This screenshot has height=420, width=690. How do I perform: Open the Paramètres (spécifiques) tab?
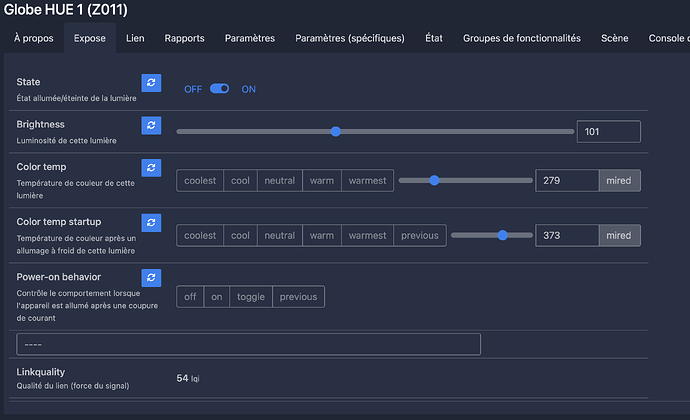coord(350,38)
